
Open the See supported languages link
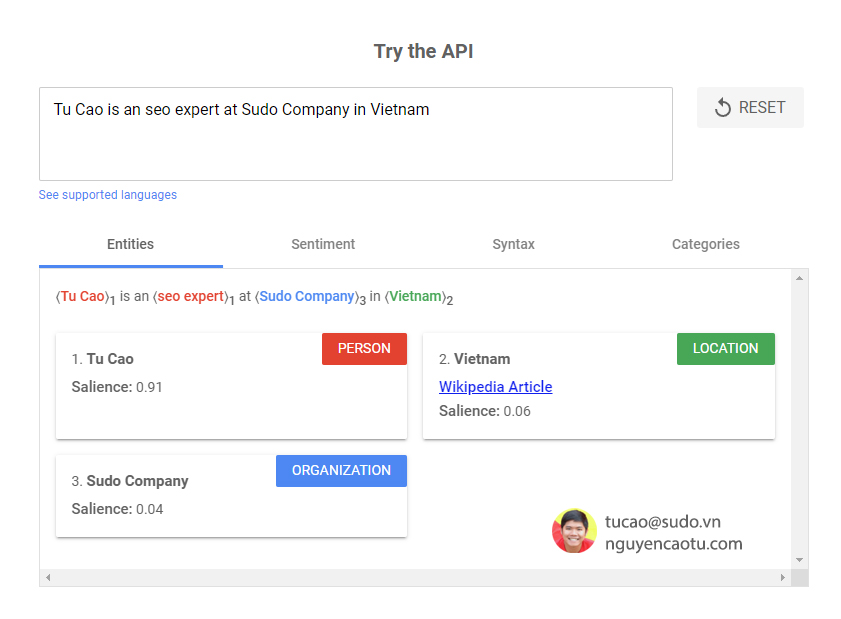108,195
